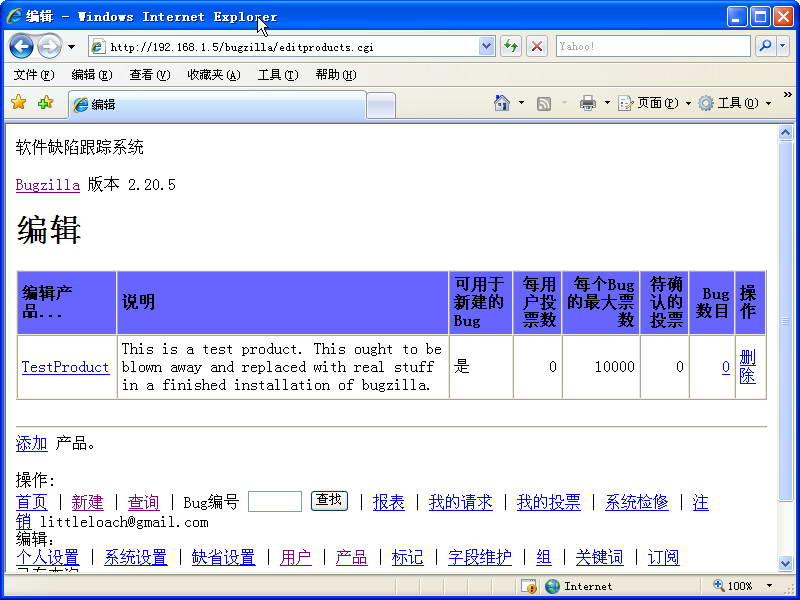Open the 组 link

(x=544, y=557)
